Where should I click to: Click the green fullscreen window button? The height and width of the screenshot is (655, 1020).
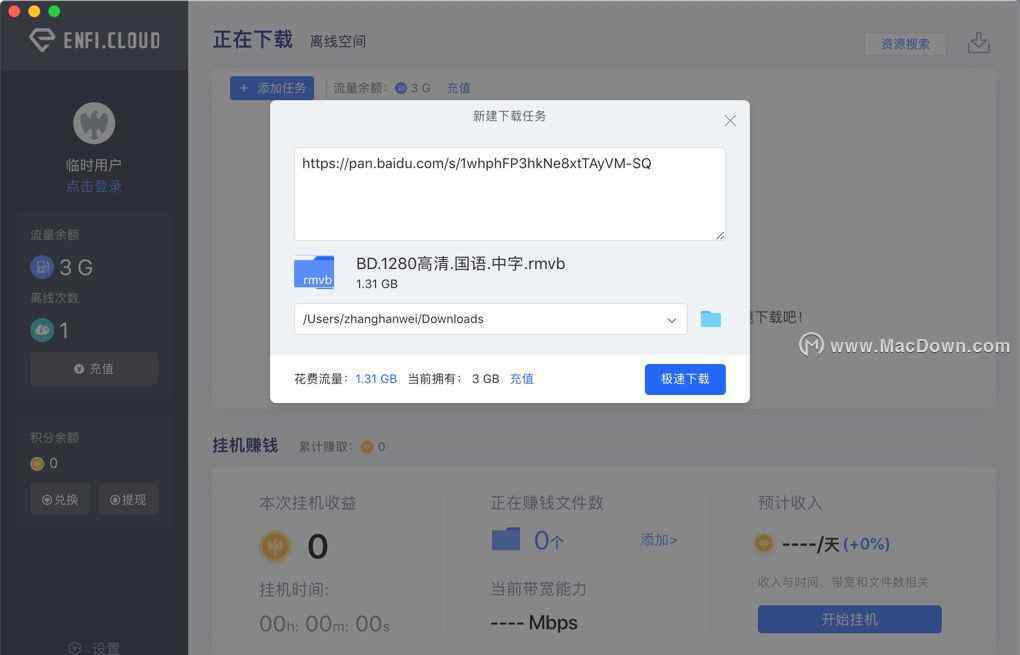point(55,11)
